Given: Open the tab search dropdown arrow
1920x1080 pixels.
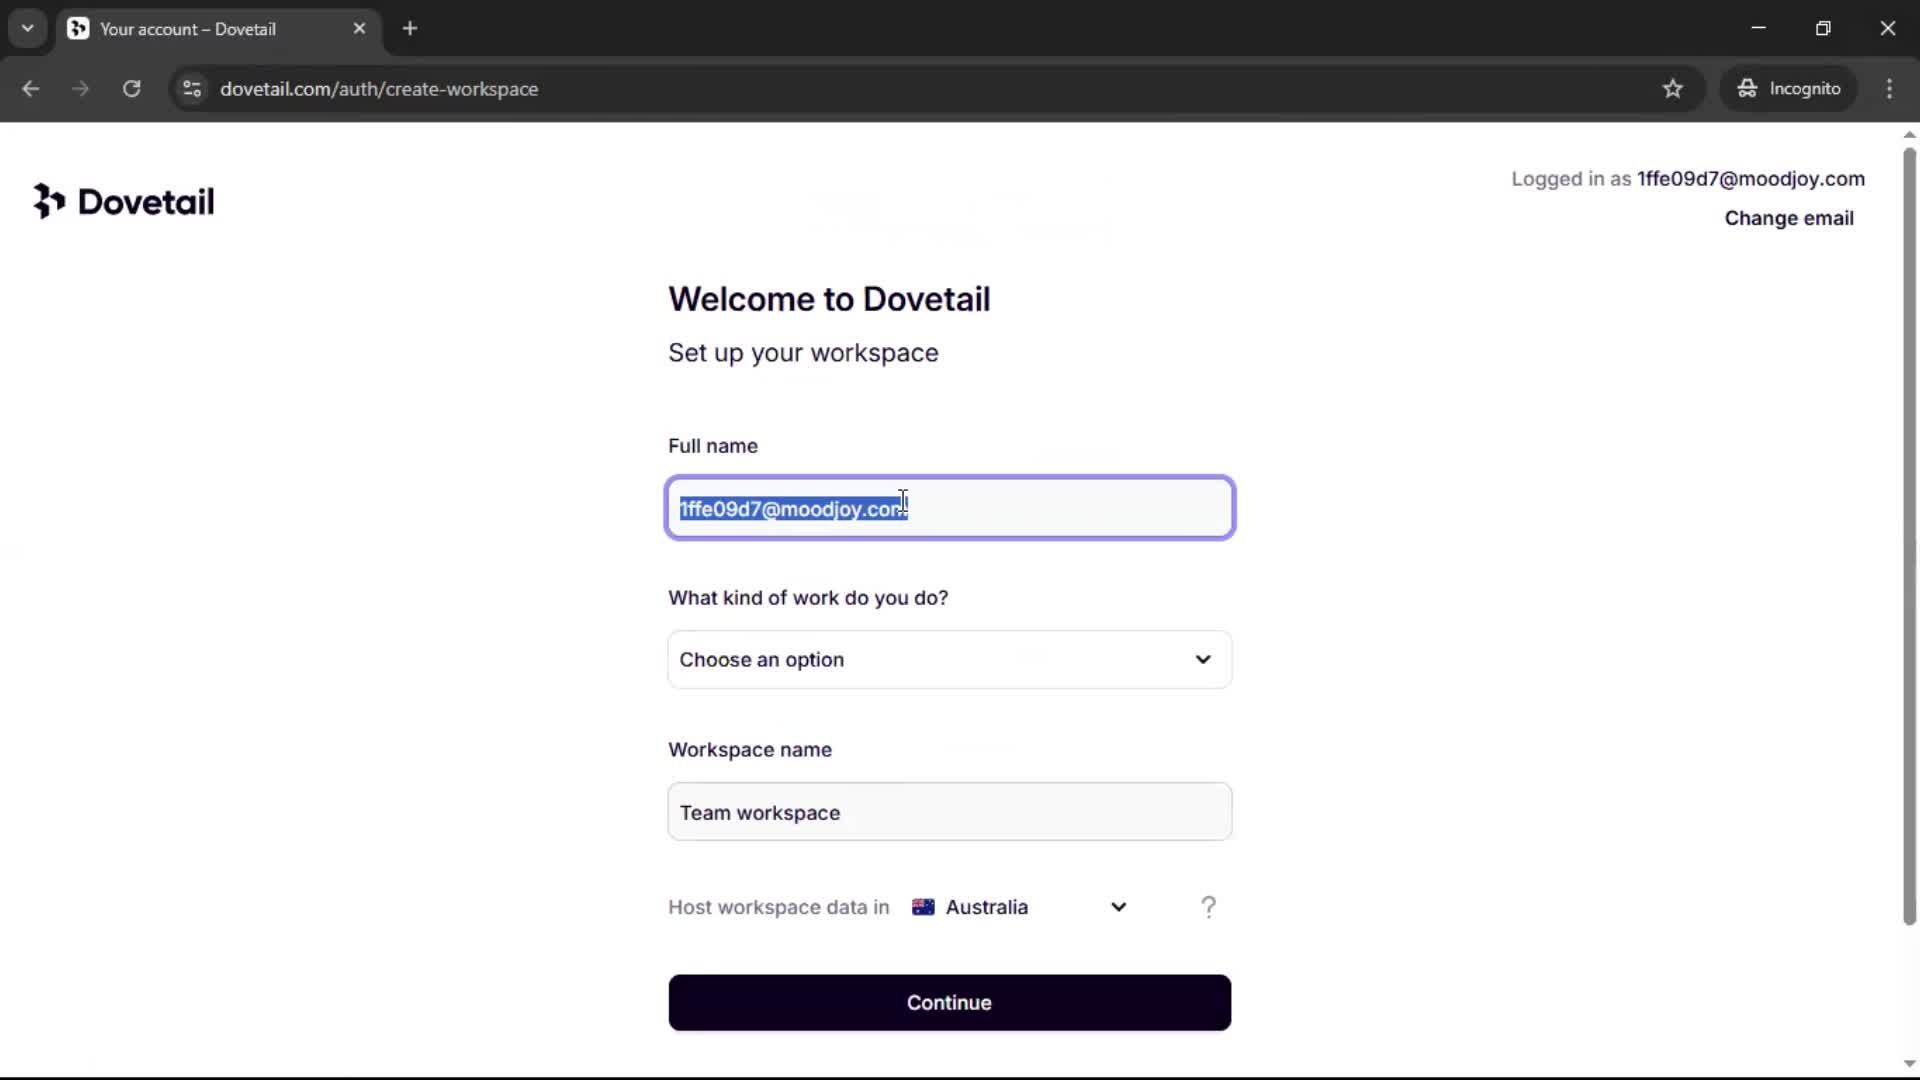Looking at the screenshot, I should [x=27, y=29].
